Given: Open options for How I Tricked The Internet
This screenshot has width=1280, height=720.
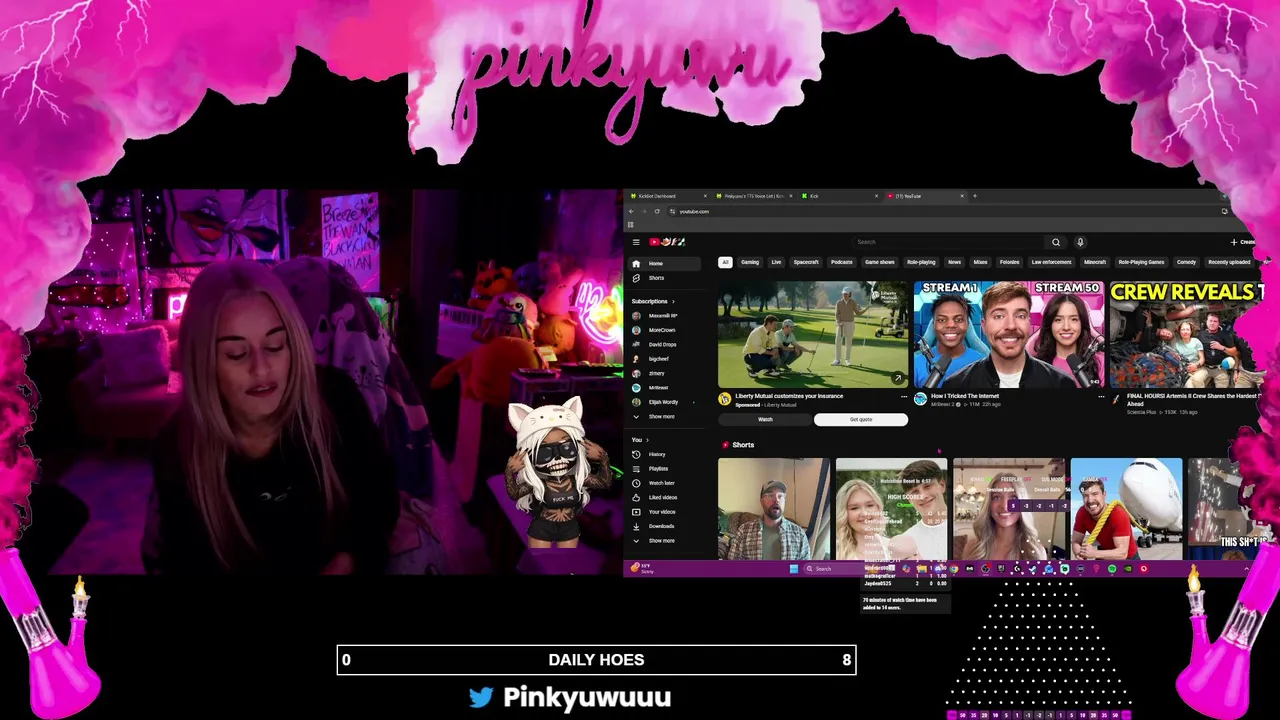Looking at the screenshot, I should click(x=1101, y=397).
